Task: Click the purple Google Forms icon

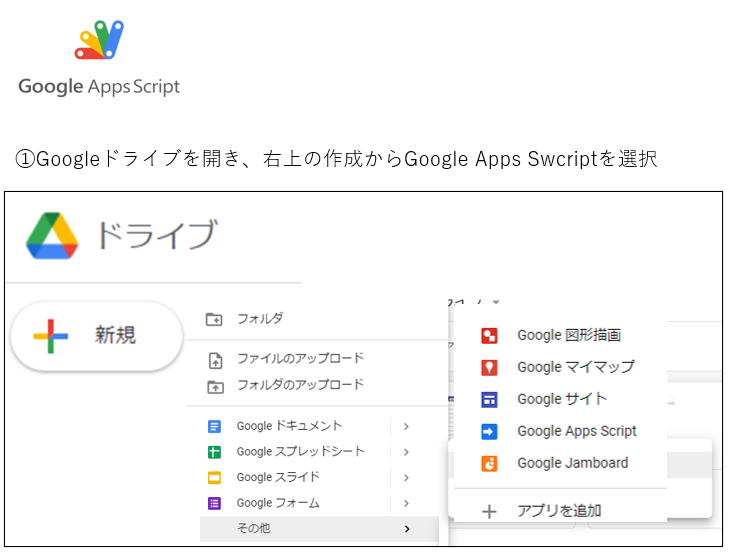Action: tap(214, 503)
